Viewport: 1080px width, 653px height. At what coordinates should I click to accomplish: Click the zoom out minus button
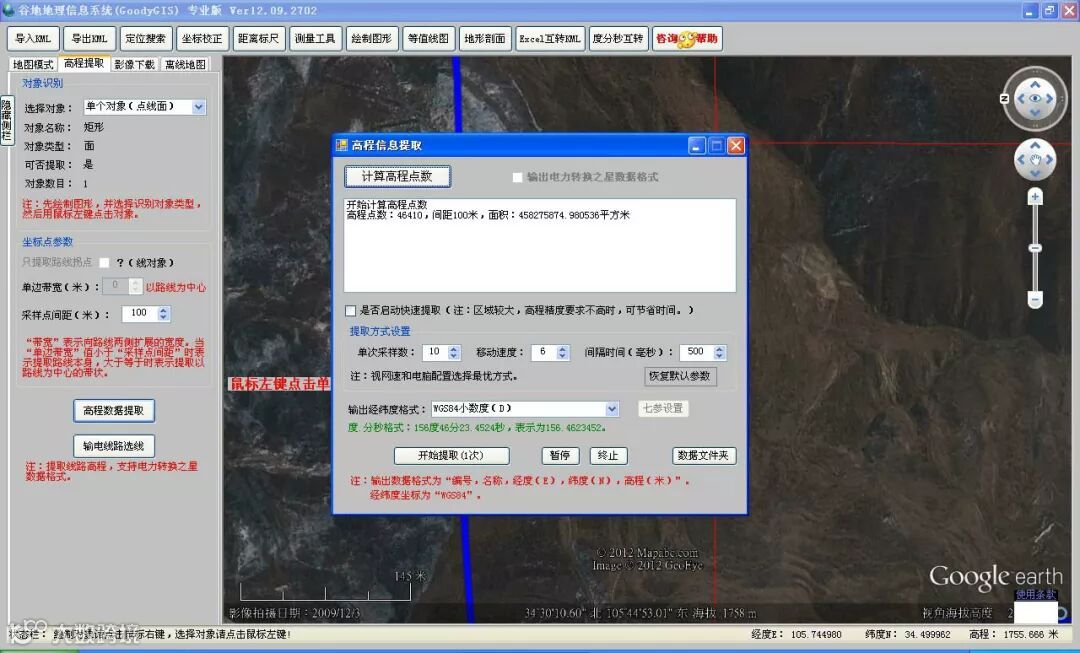point(1035,299)
